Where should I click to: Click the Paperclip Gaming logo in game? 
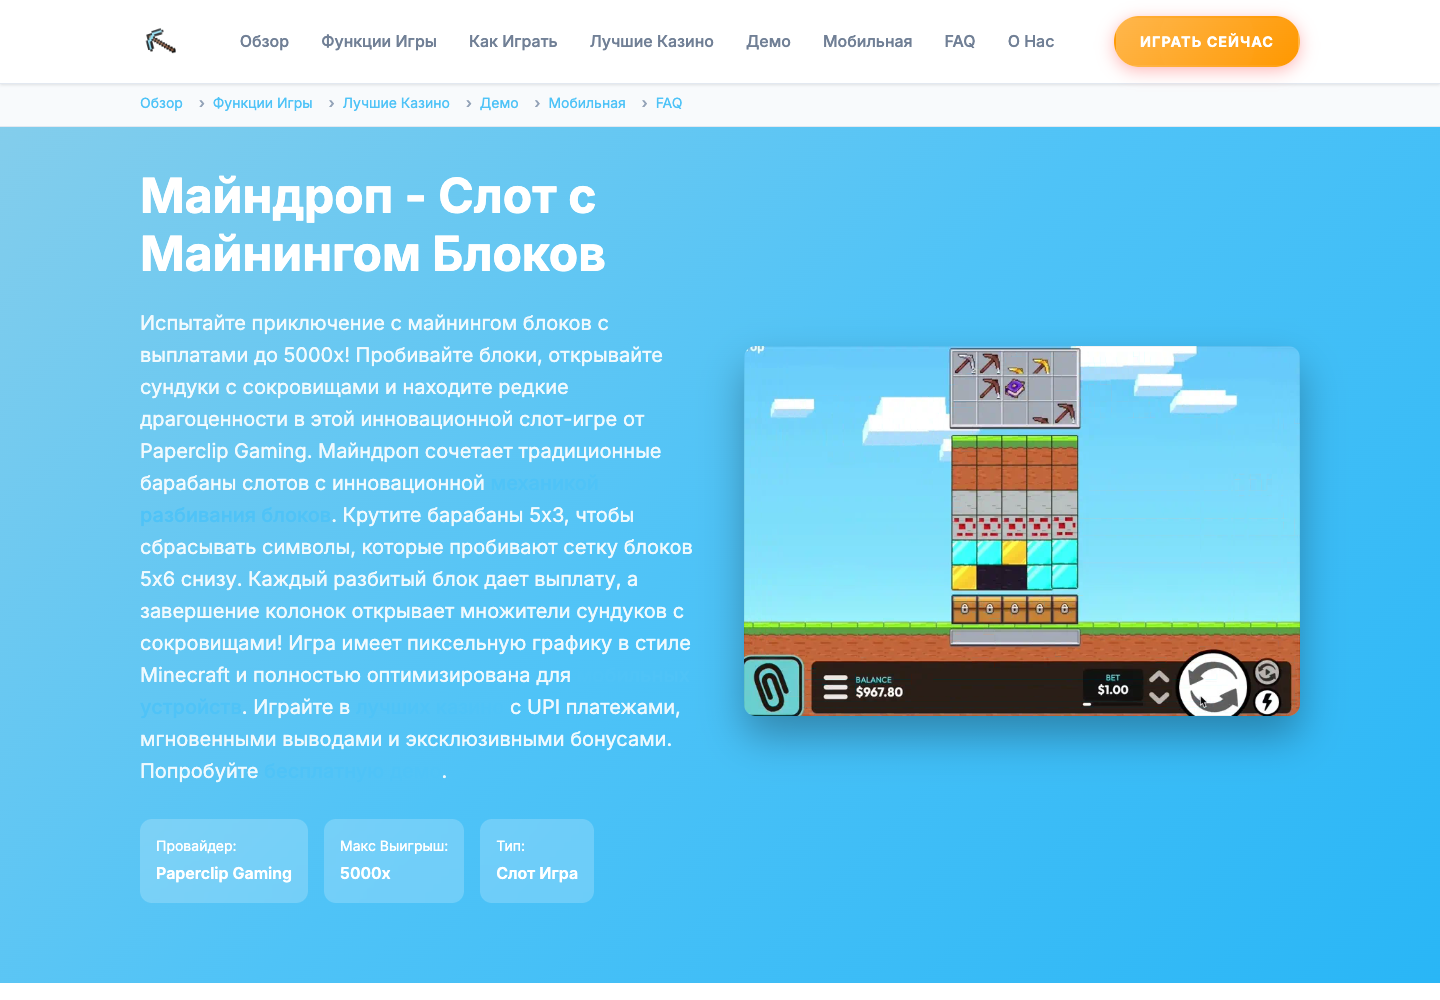point(772,686)
